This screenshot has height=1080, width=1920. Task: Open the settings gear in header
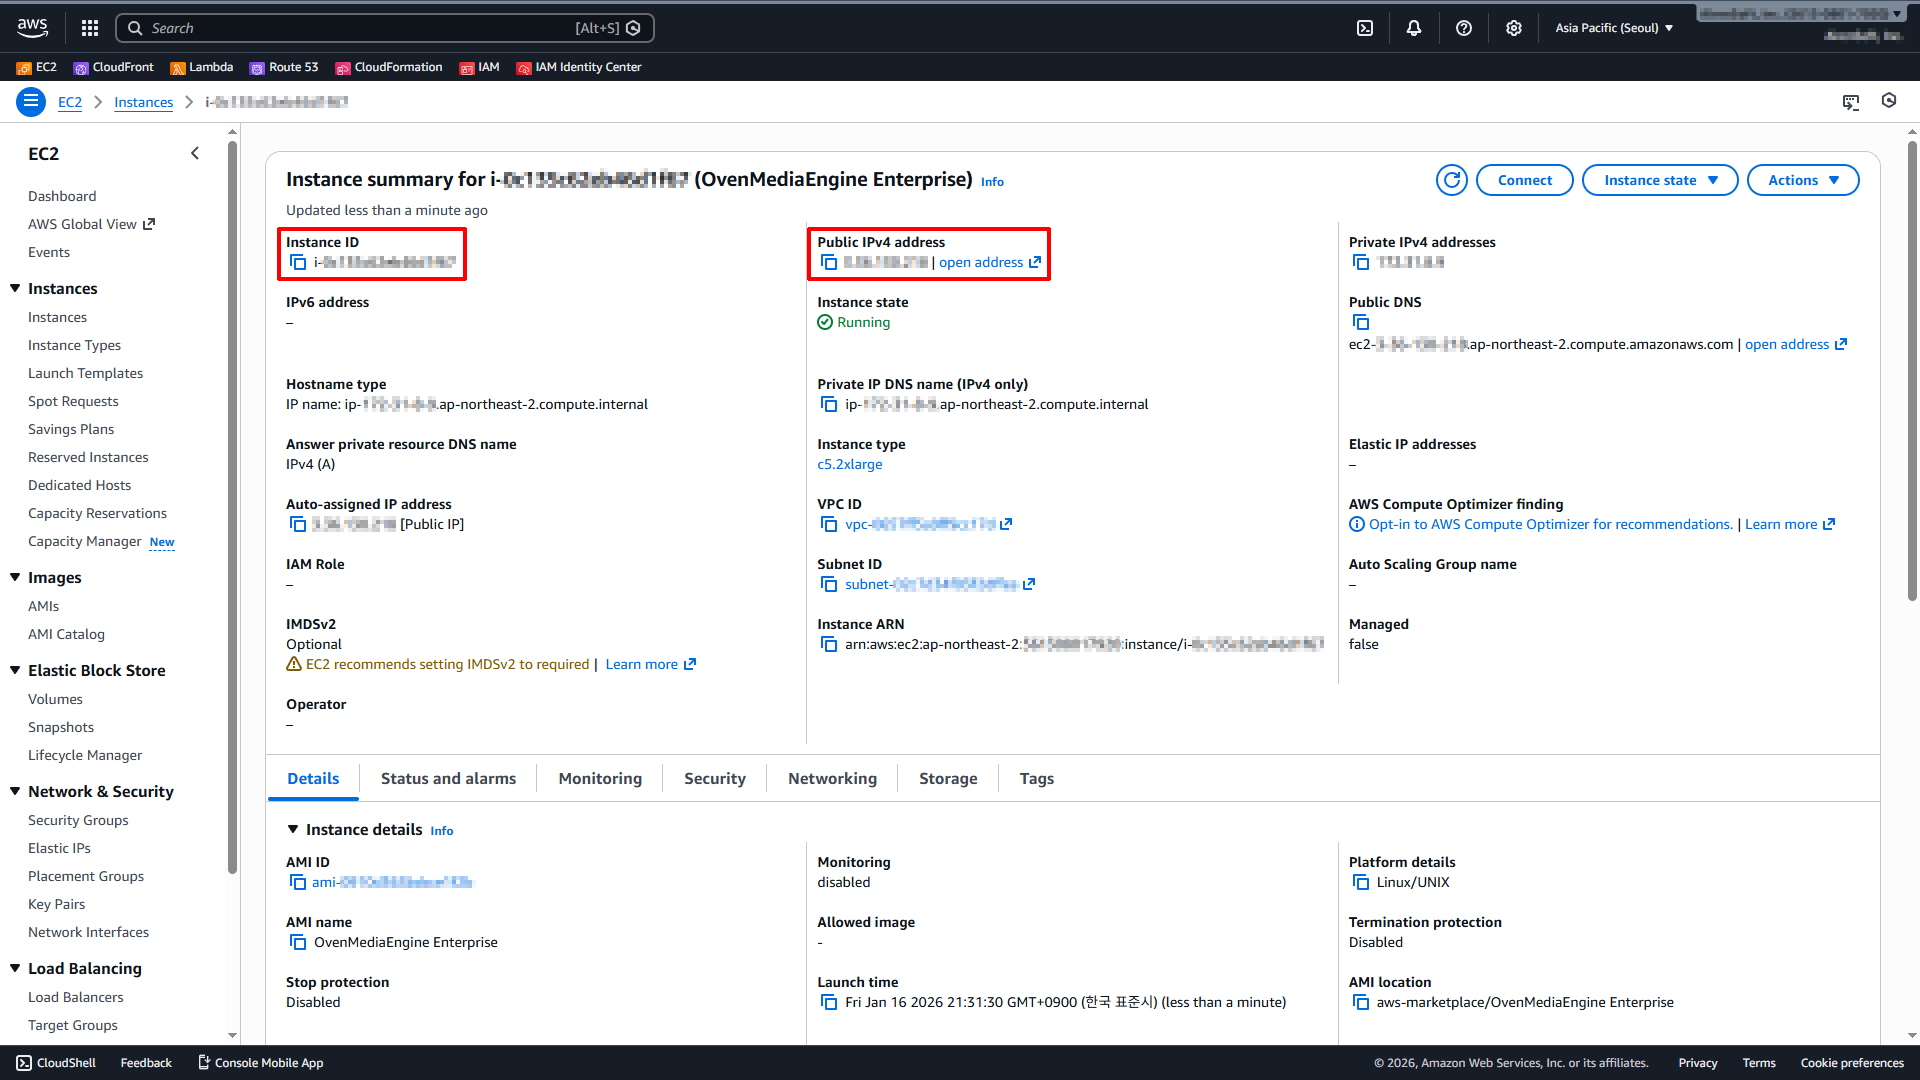coord(1514,28)
